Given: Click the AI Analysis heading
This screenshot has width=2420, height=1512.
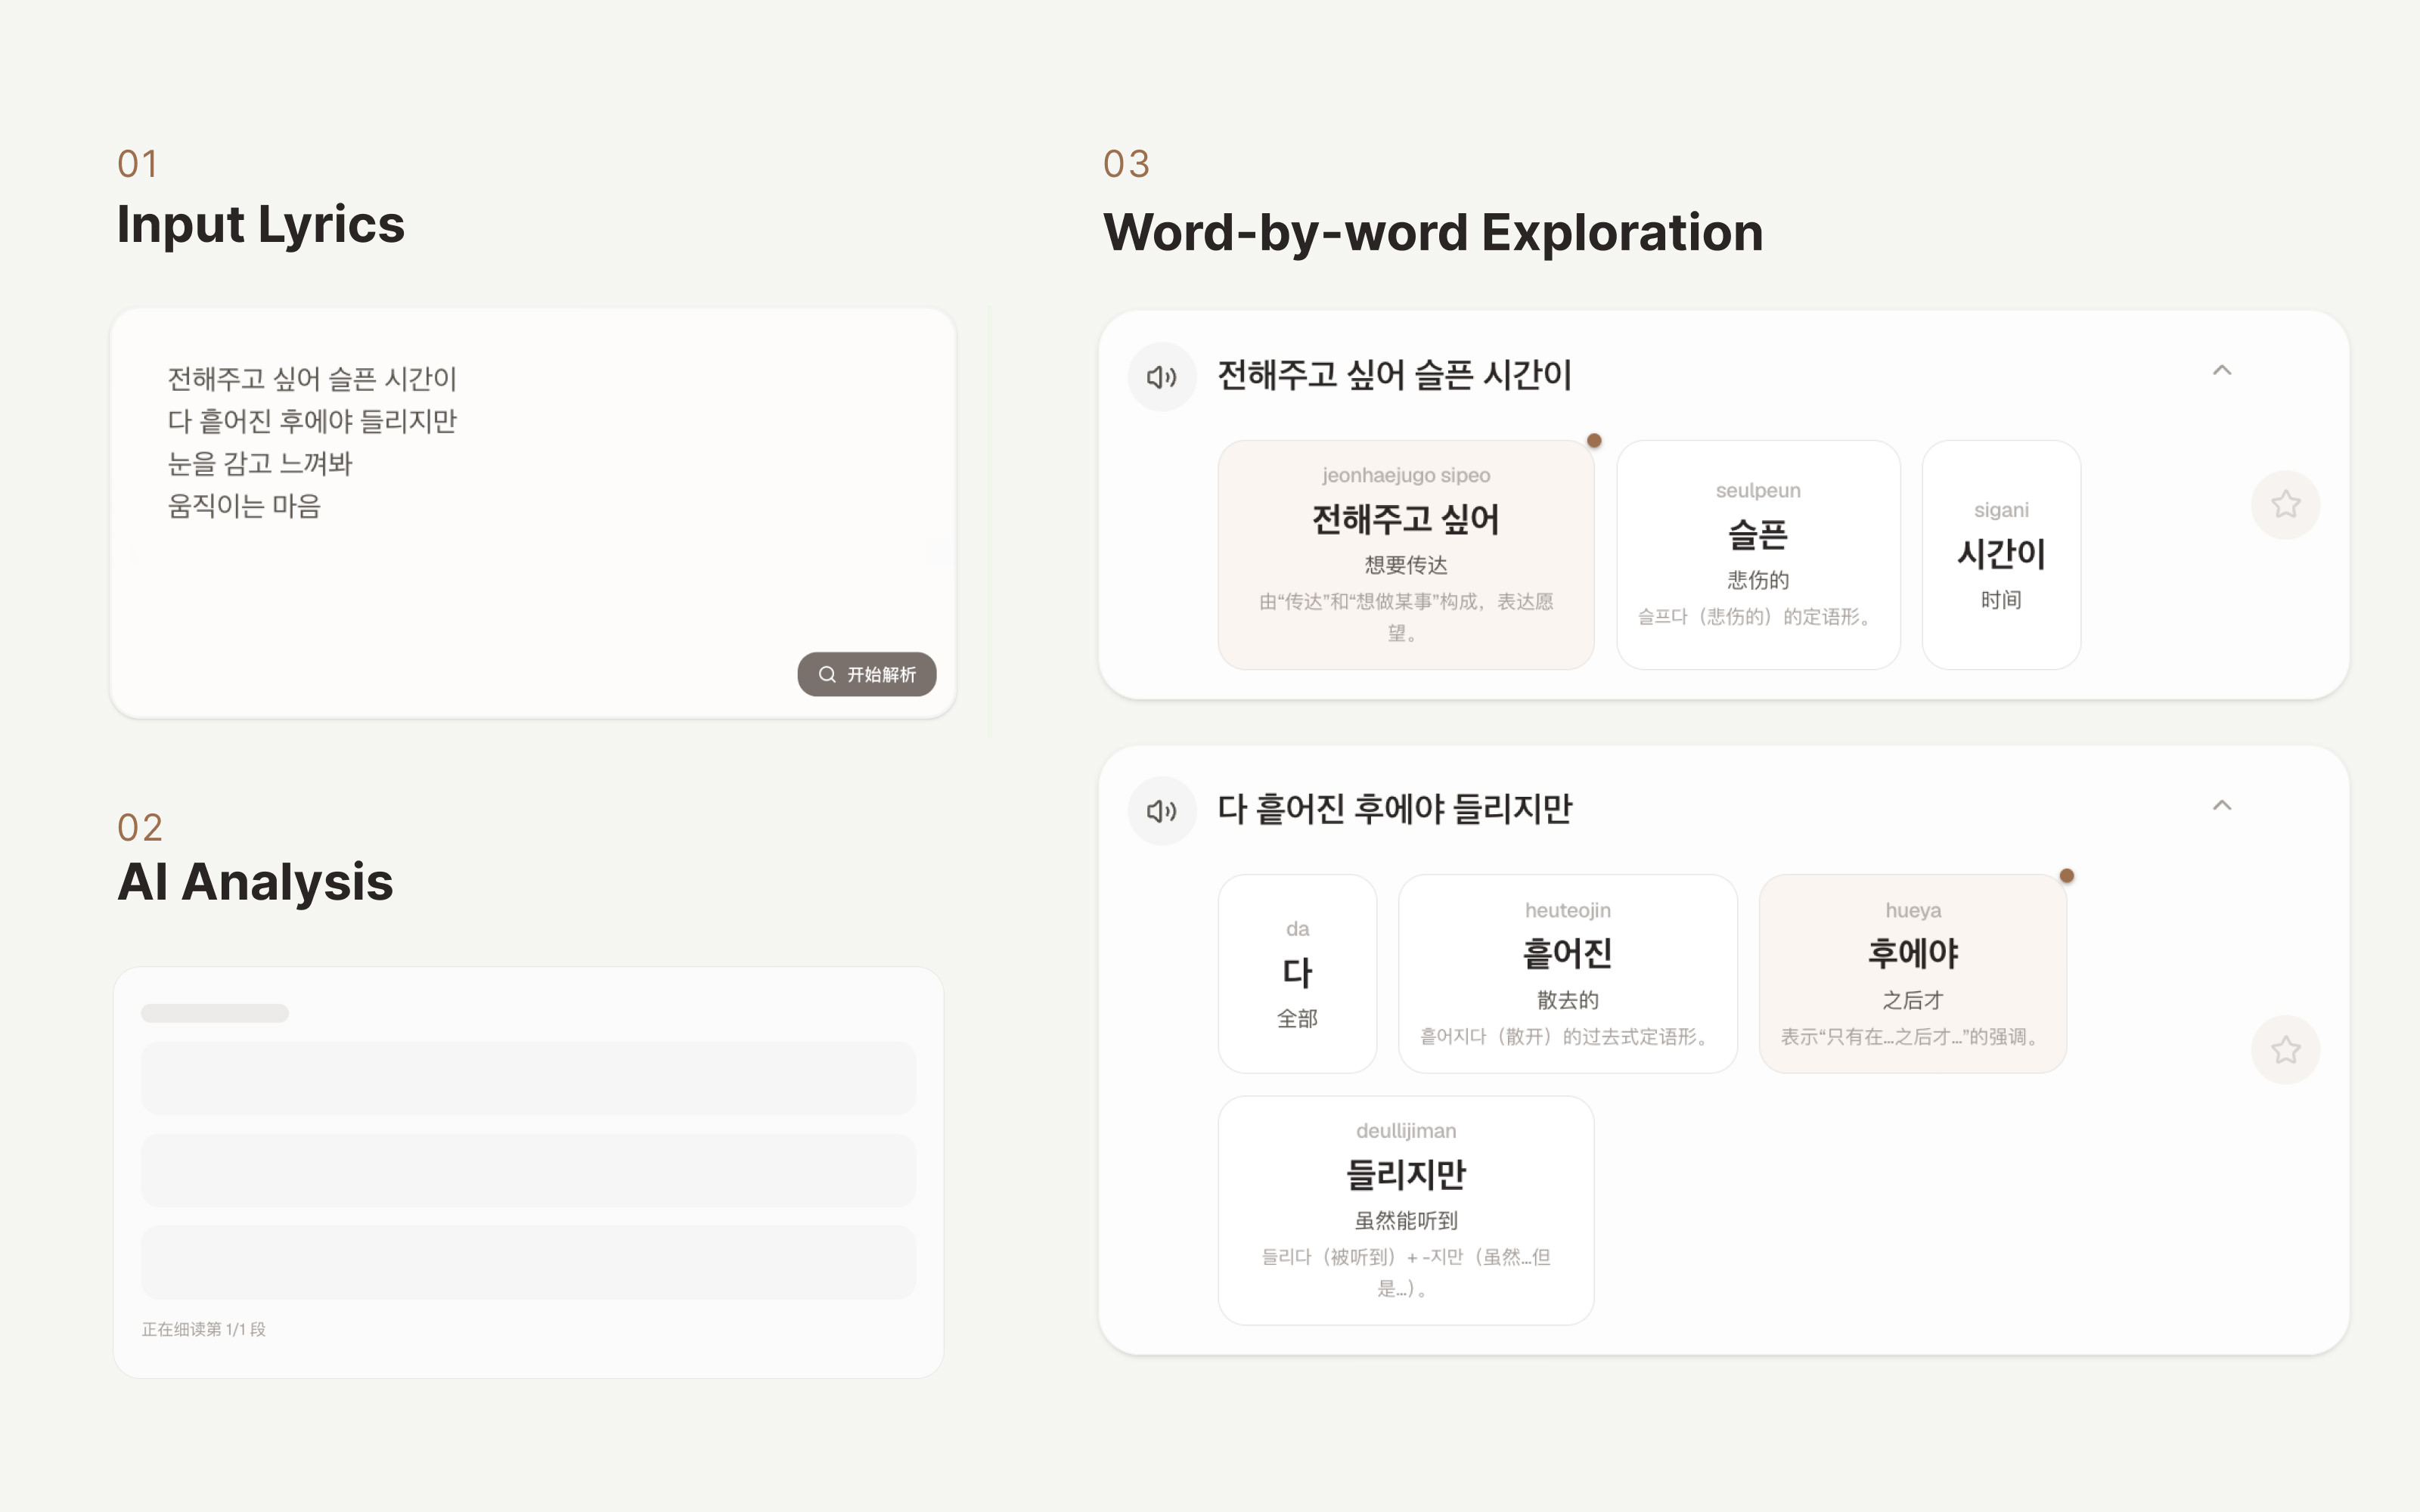Looking at the screenshot, I should [x=255, y=882].
